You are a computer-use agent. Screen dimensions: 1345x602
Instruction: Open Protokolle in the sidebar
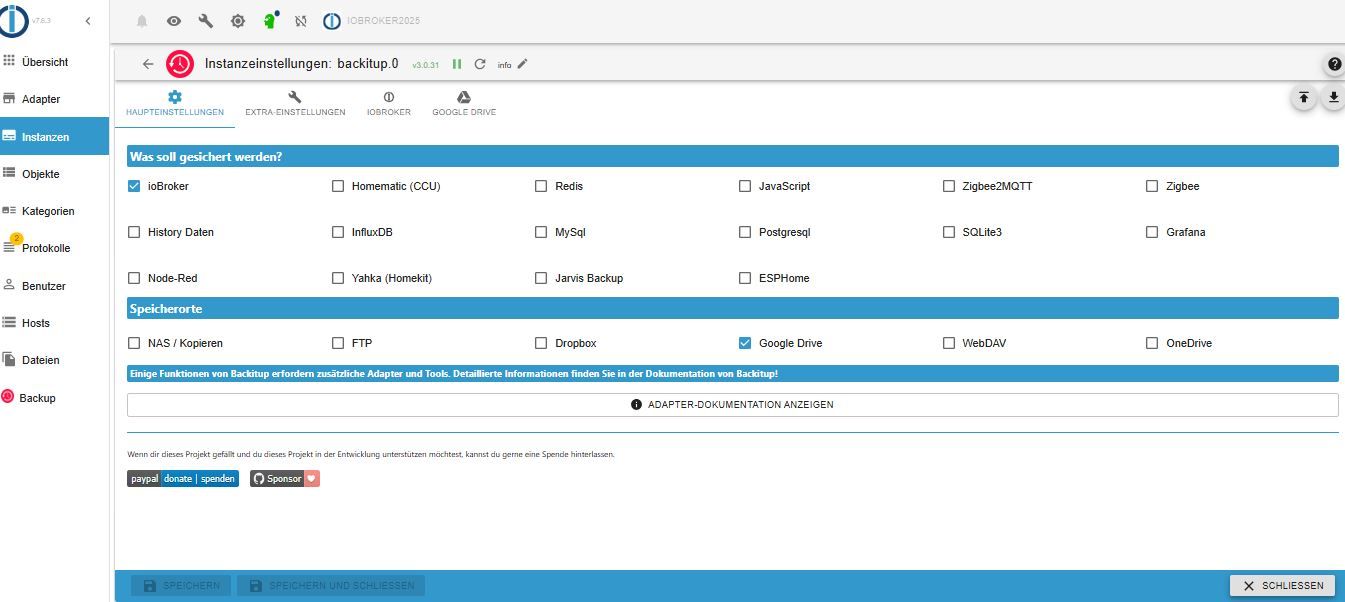pos(55,248)
